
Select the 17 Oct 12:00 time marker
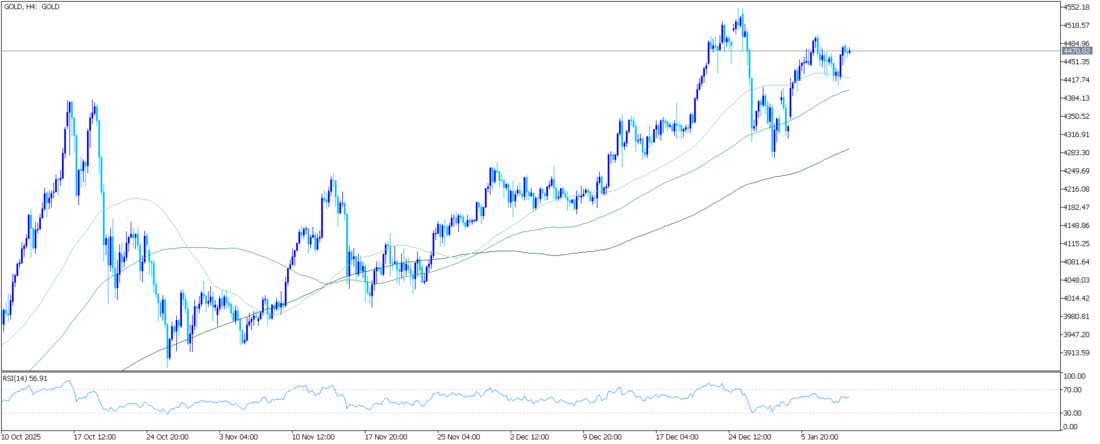97,437
